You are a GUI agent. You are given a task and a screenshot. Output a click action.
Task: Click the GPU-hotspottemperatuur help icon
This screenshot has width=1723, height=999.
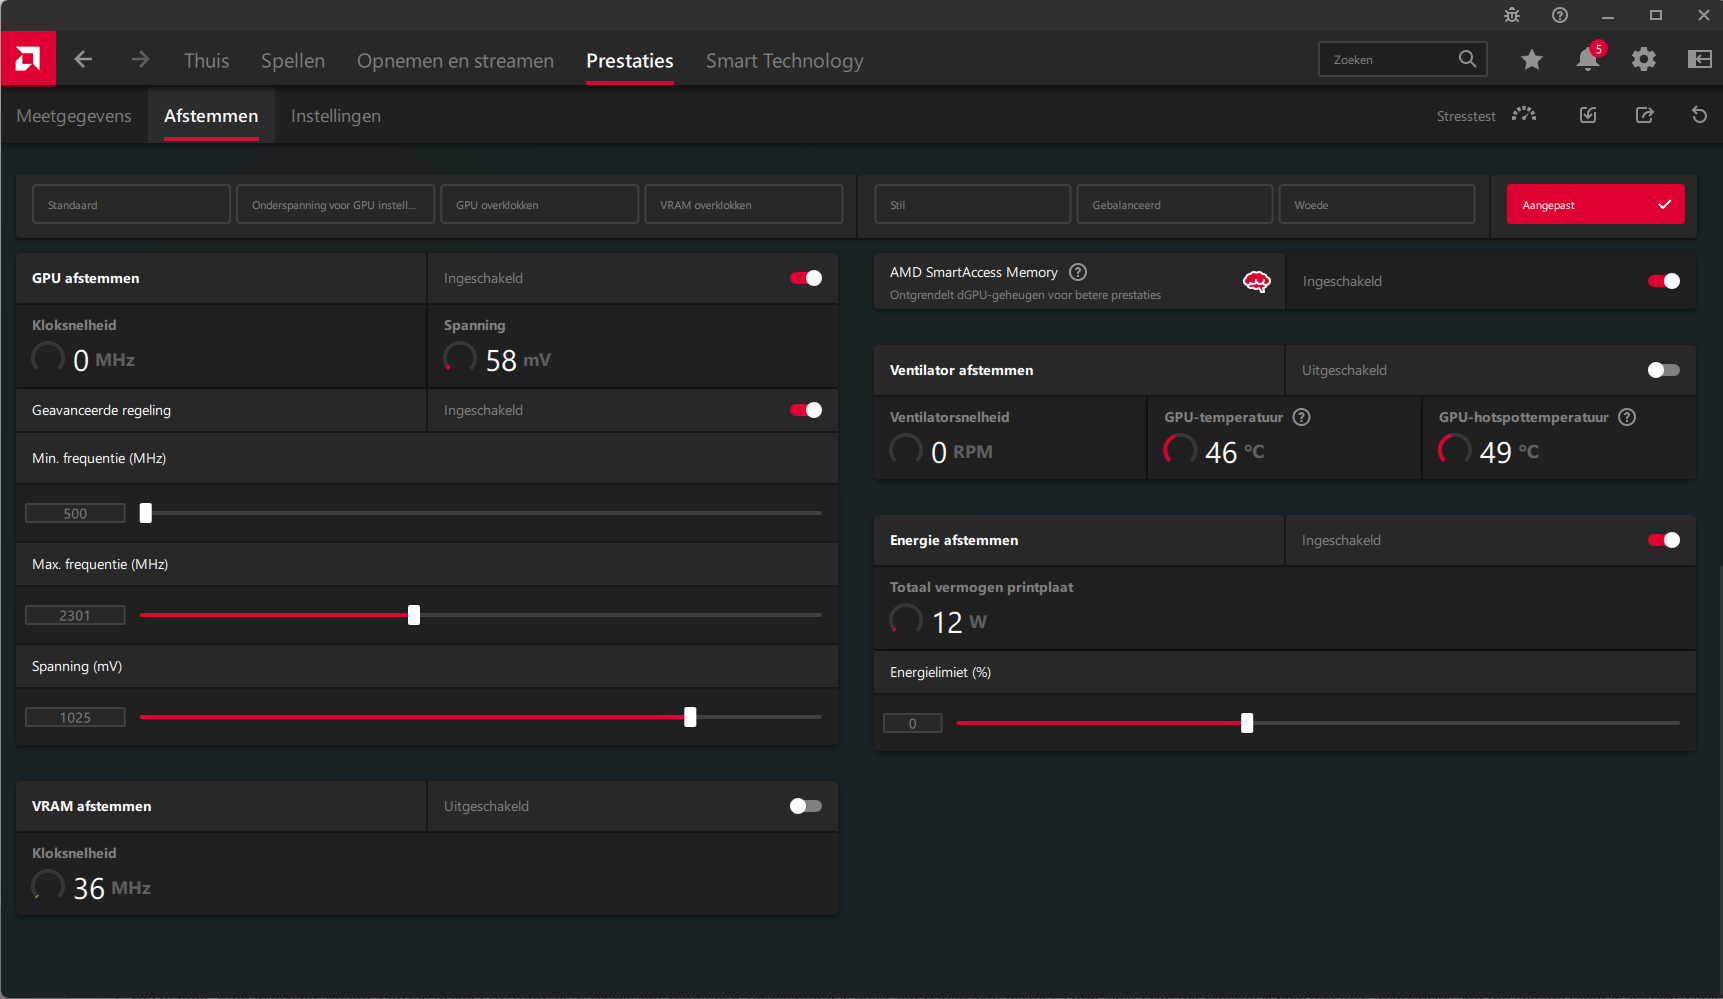click(1627, 417)
